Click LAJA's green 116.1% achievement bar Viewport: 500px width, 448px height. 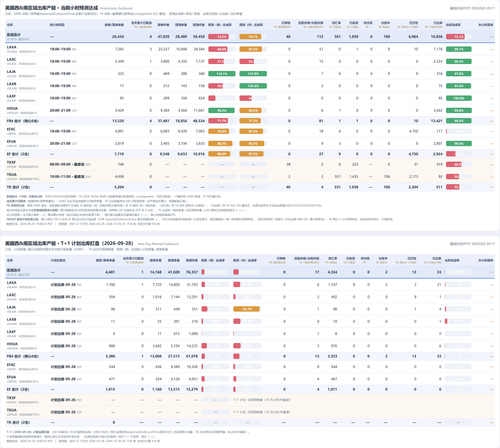click(x=222, y=74)
